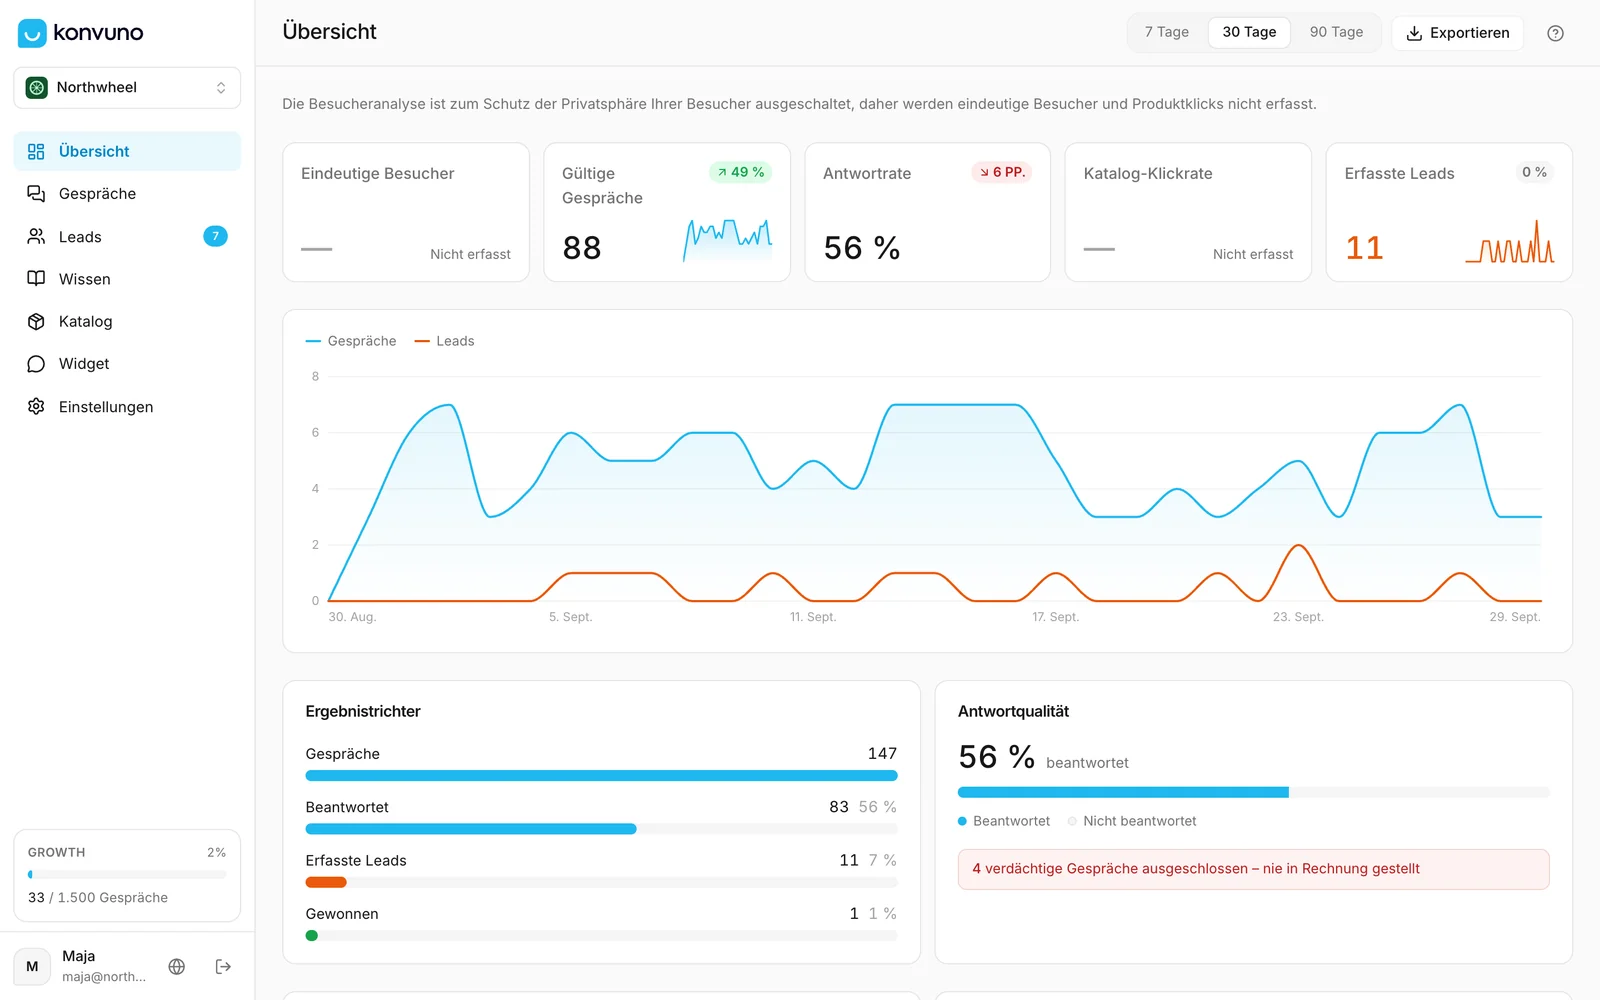
Task: Click the globe language icon
Action: [177, 966]
